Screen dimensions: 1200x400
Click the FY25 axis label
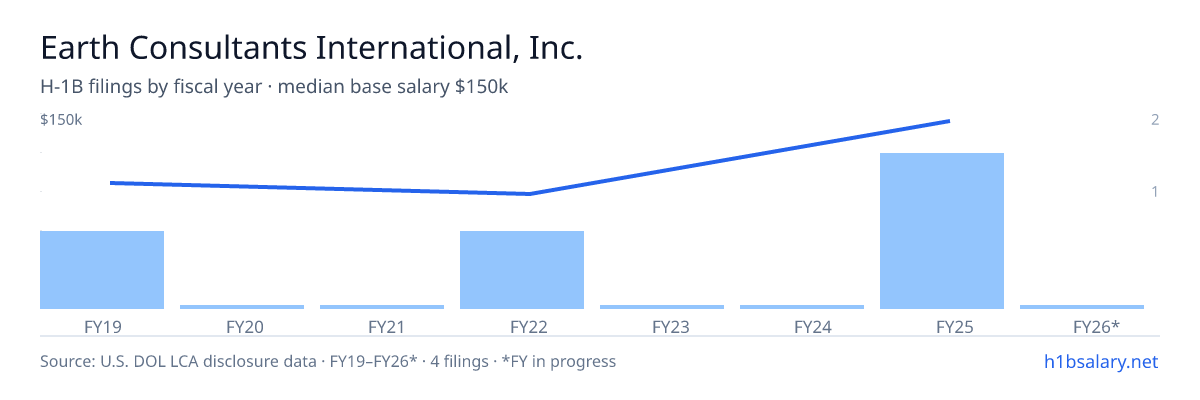tap(942, 326)
